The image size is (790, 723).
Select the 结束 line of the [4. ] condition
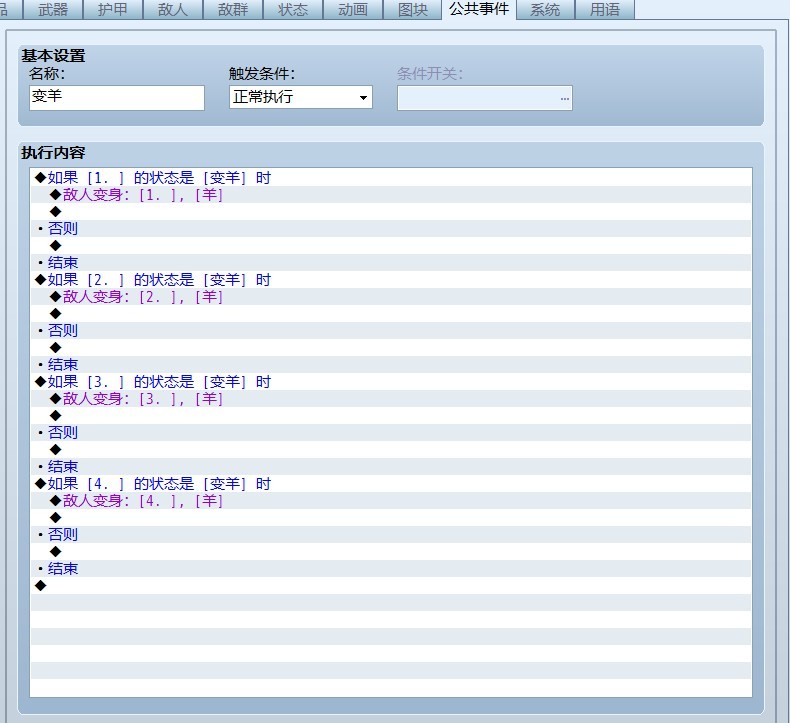click(x=391, y=569)
